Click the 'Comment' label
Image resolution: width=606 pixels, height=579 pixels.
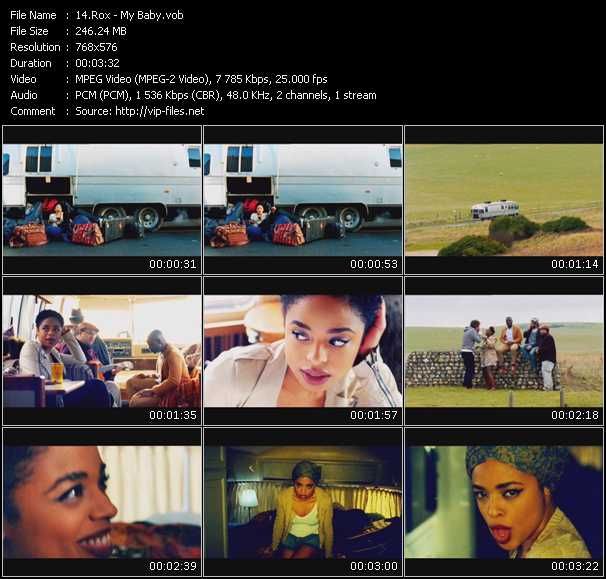[33, 111]
